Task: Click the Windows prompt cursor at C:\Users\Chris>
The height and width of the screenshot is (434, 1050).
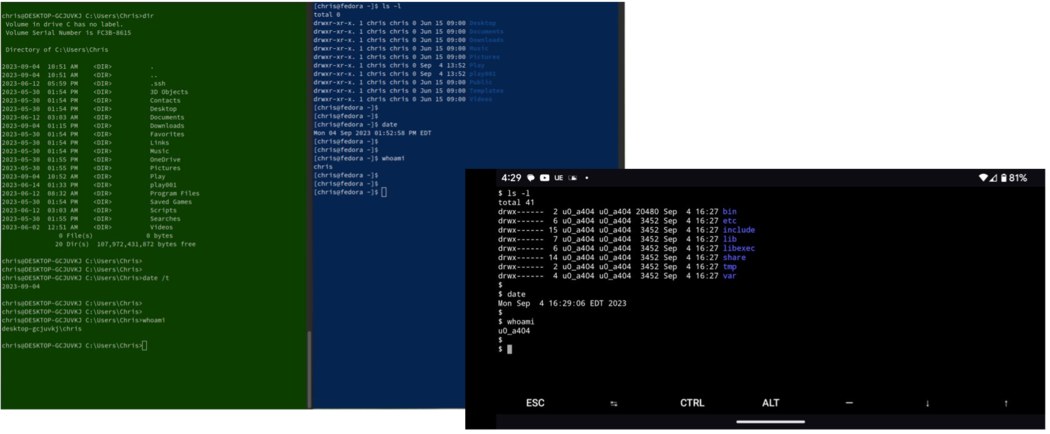Action: (145, 346)
